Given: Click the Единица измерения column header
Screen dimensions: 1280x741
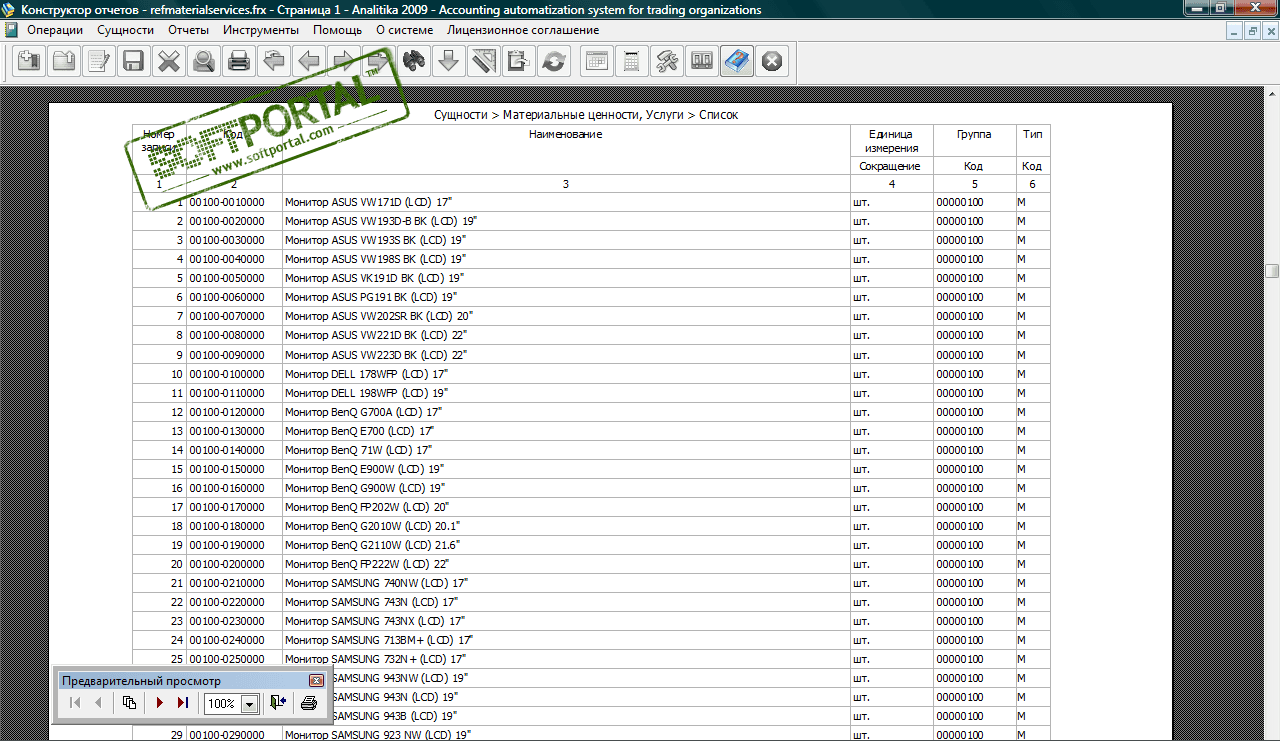Looking at the screenshot, I should tap(892, 141).
